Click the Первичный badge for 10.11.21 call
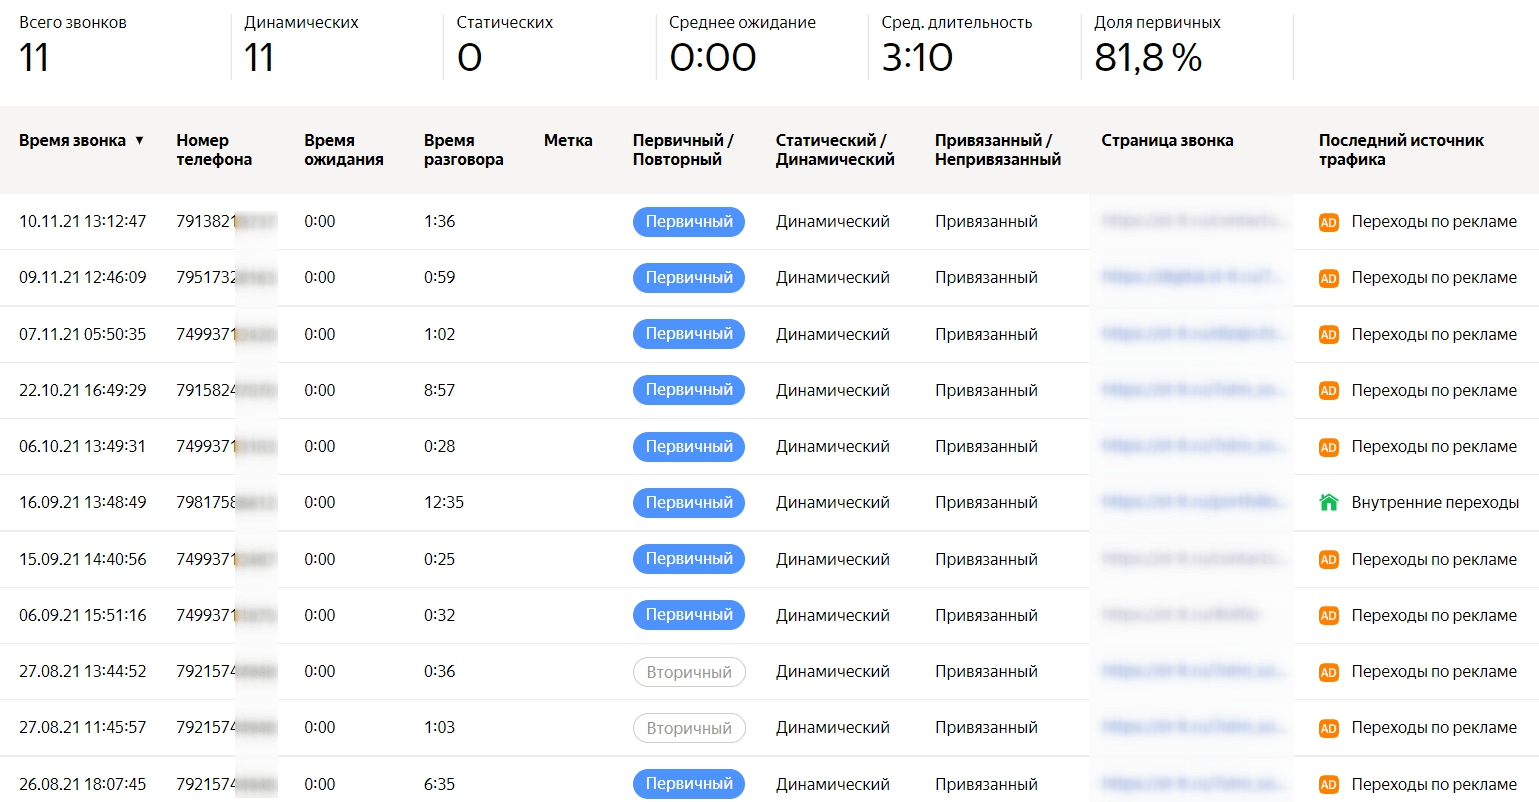Screen dimensions: 1539x802 689,222
